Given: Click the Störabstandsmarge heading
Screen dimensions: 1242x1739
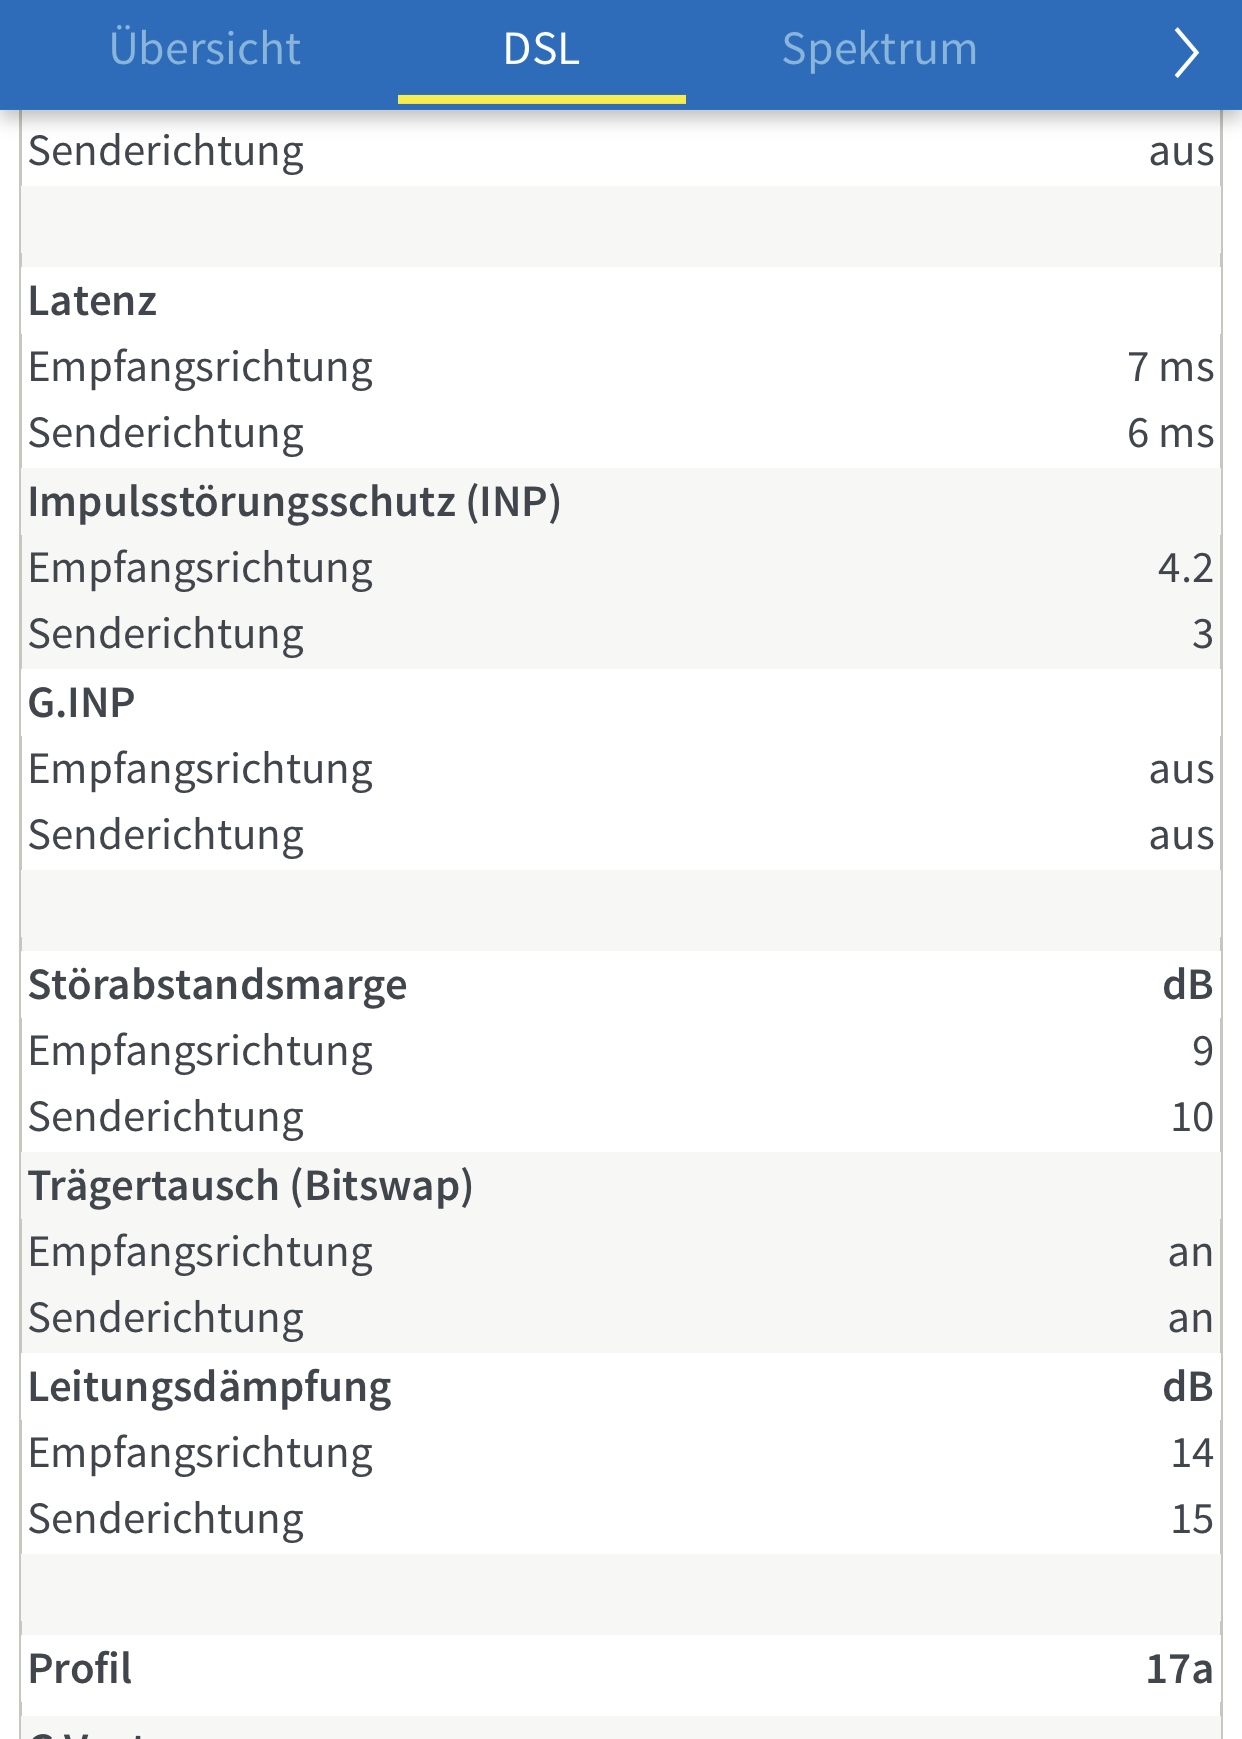Looking at the screenshot, I should click(218, 985).
